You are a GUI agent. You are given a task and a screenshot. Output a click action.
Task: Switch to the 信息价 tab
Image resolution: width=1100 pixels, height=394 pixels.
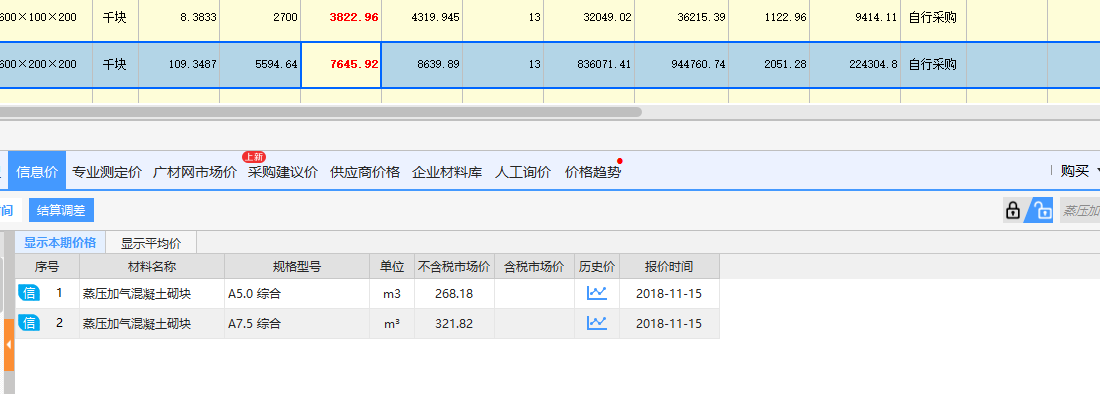click(x=37, y=172)
